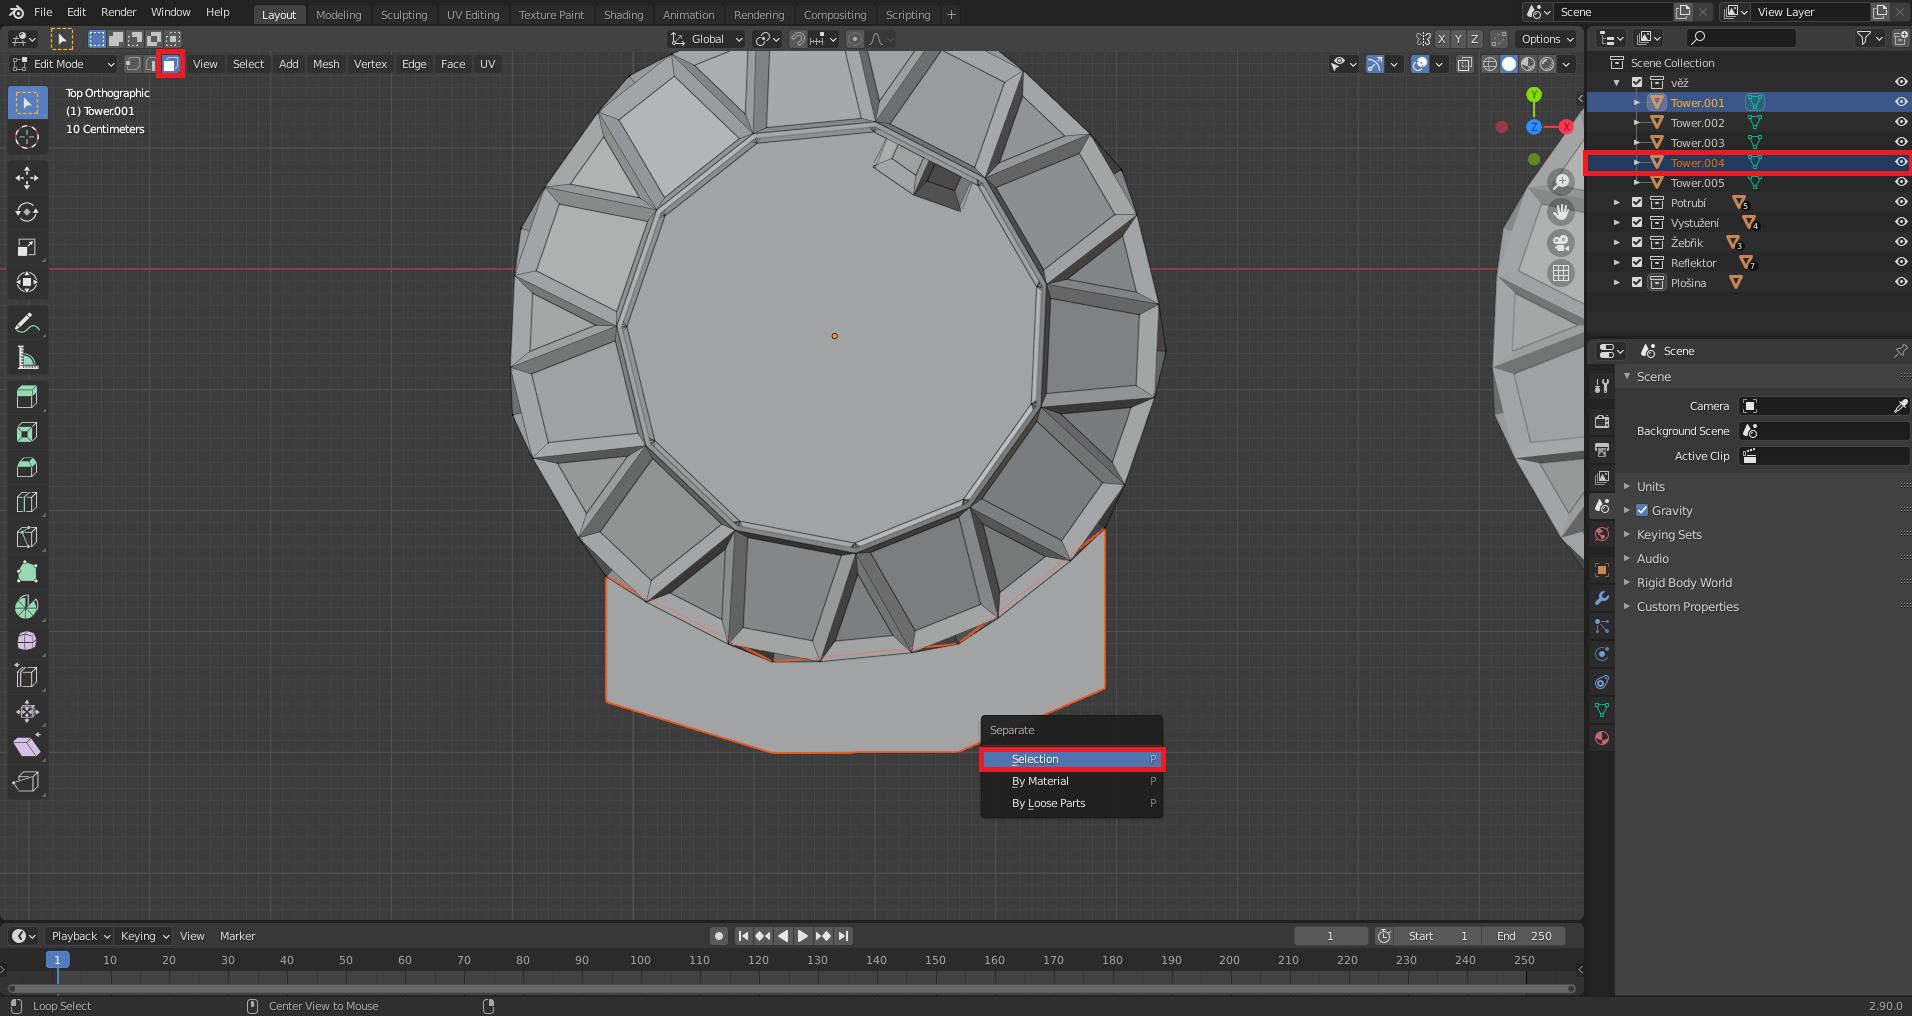Select the Rotate tool
This screenshot has height=1016, width=1912.
pyautogui.click(x=27, y=213)
